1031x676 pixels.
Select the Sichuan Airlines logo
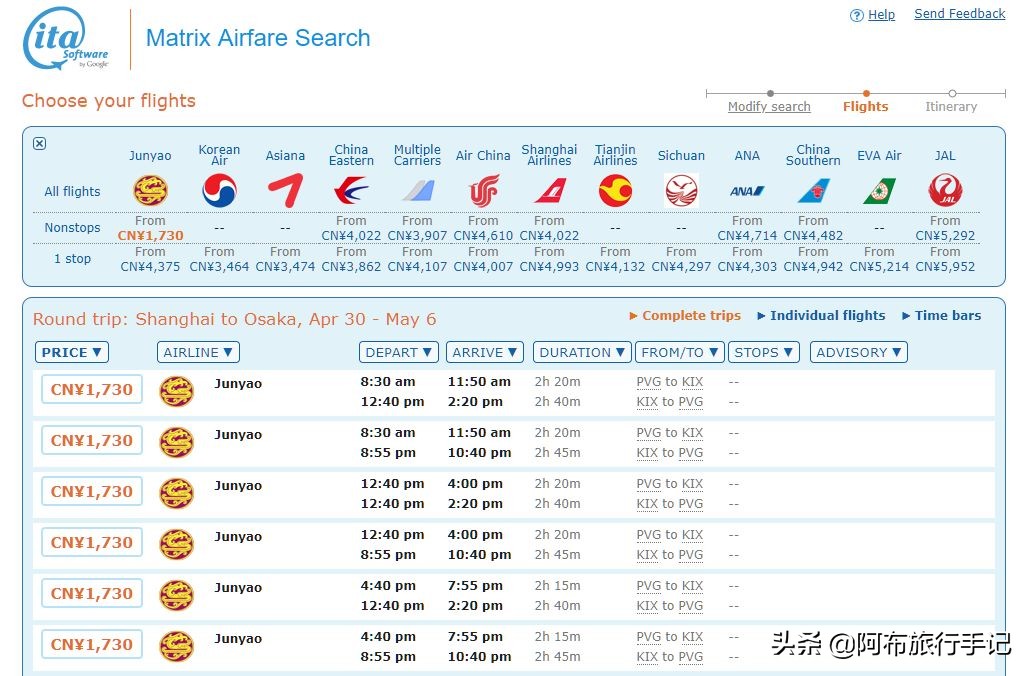click(681, 191)
